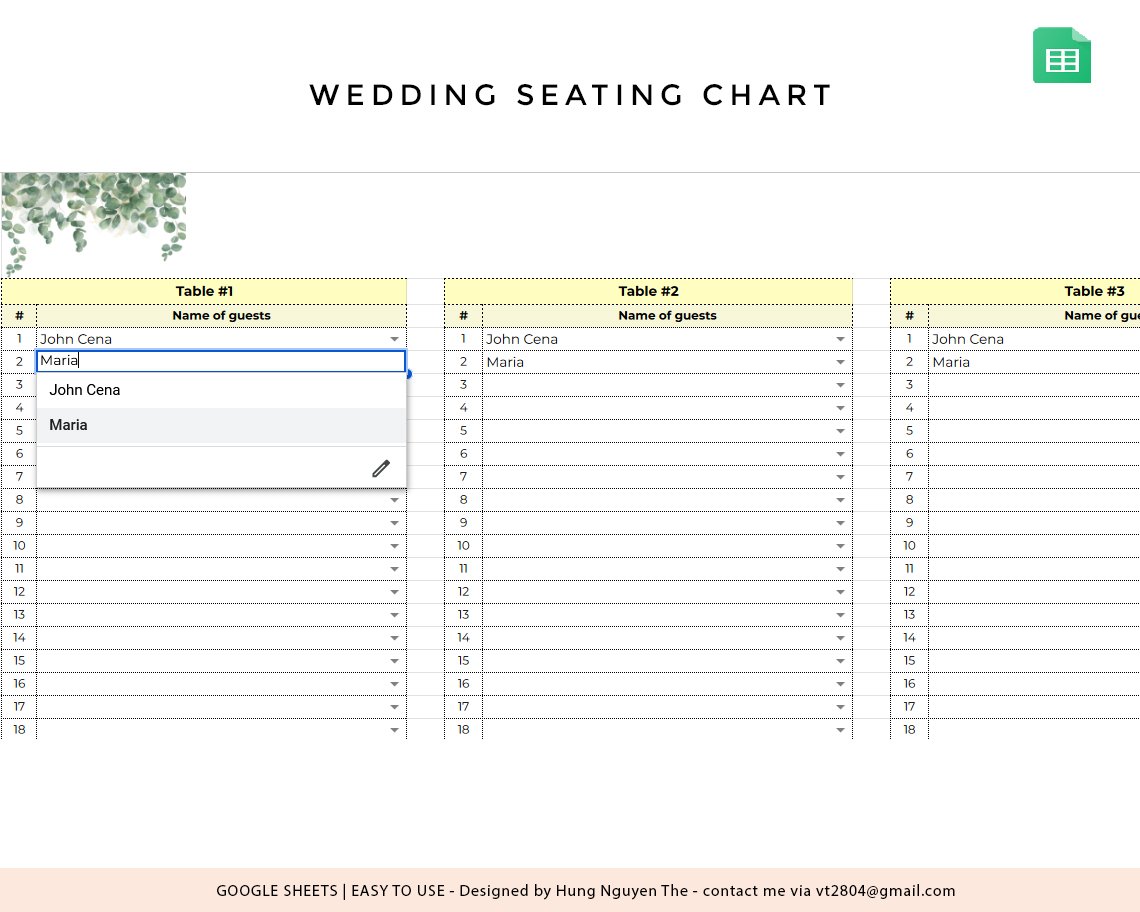This screenshot has width=1140, height=912.
Task: Click the blue fill handle on active cell
Action: [x=409, y=374]
